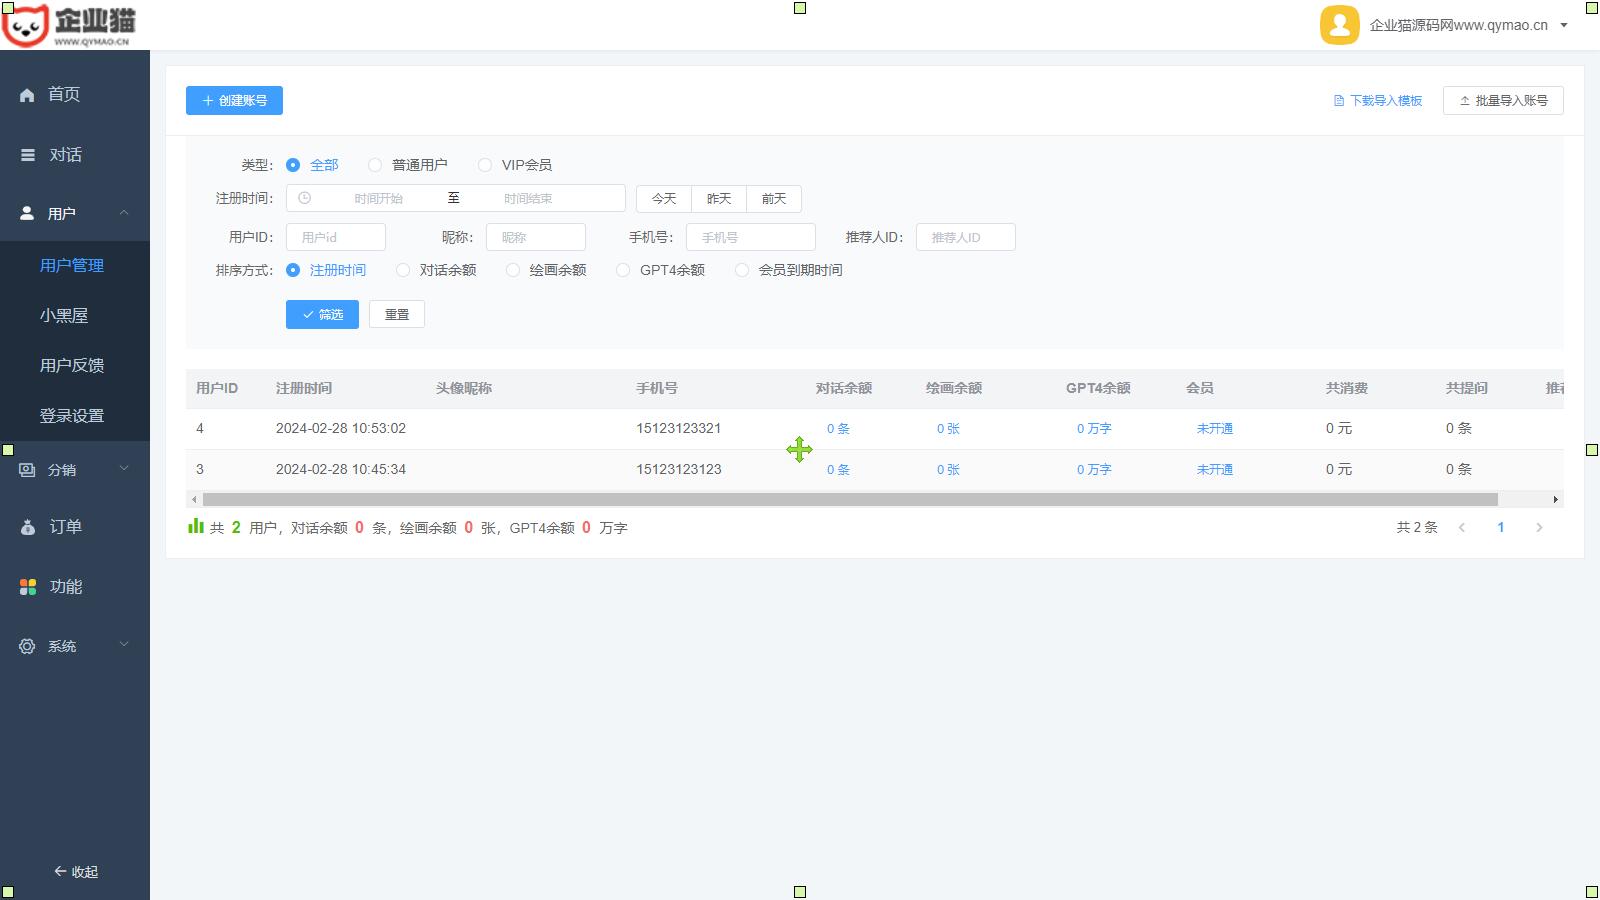This screenshot has height=900, width=1600.
Task: Click the 系统 gear icon
Action: click(27, 647)
